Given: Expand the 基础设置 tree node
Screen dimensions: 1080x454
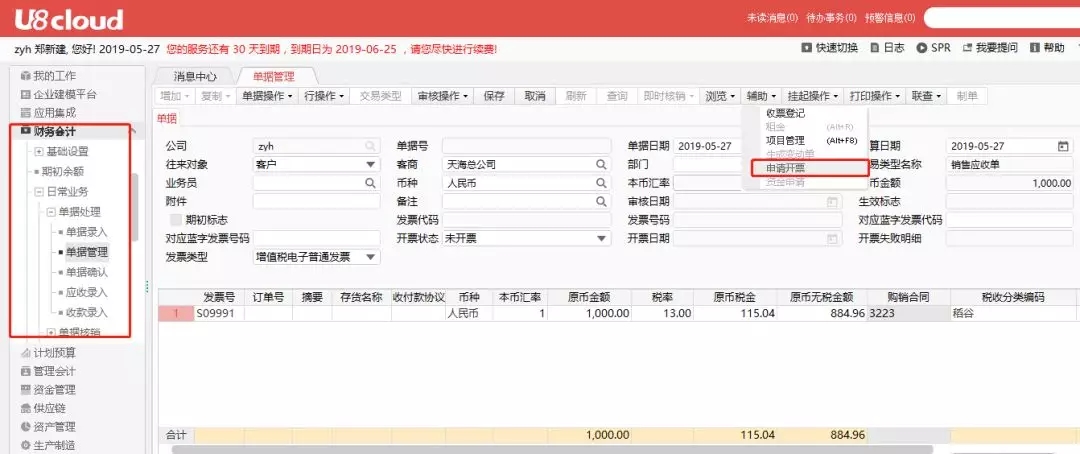Looking at the screenshot, I should tap(39, 152).
